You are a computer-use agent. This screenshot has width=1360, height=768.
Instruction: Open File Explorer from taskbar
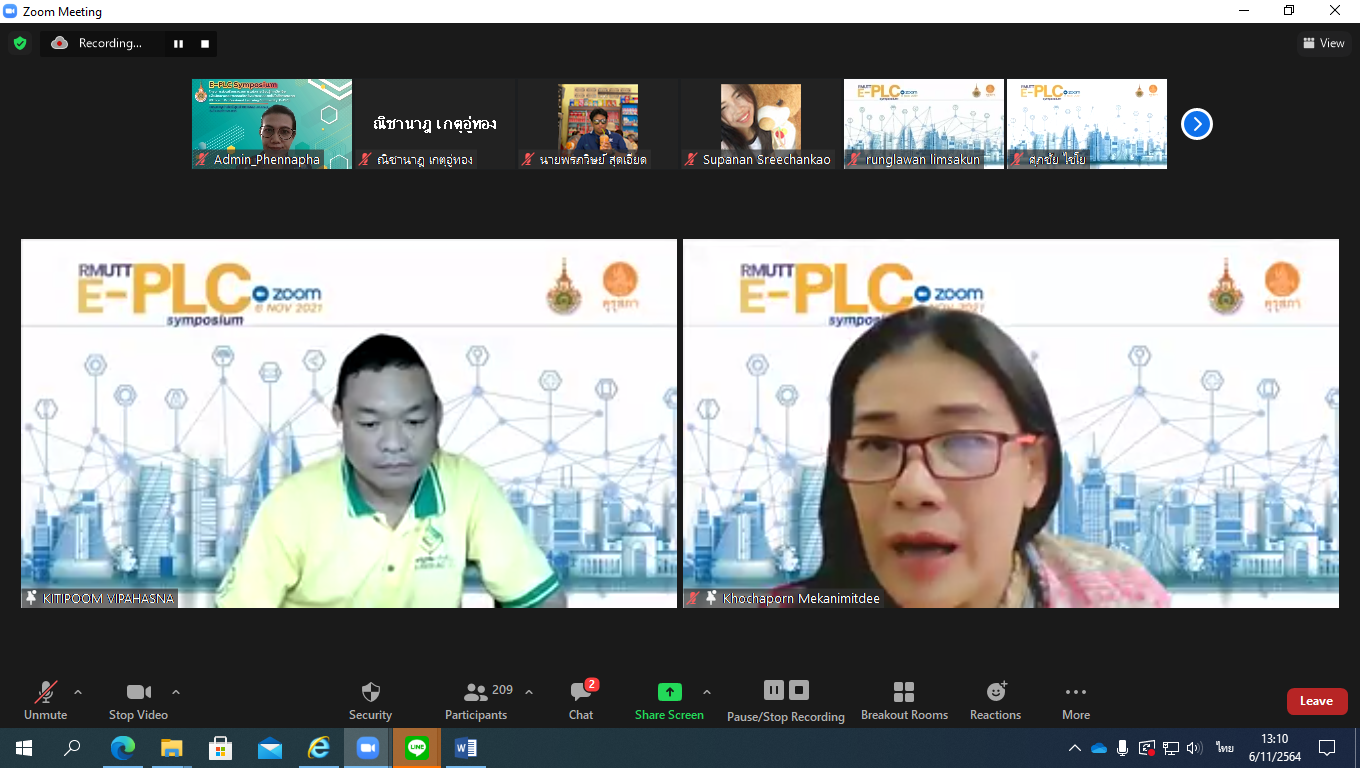[171, 748]
